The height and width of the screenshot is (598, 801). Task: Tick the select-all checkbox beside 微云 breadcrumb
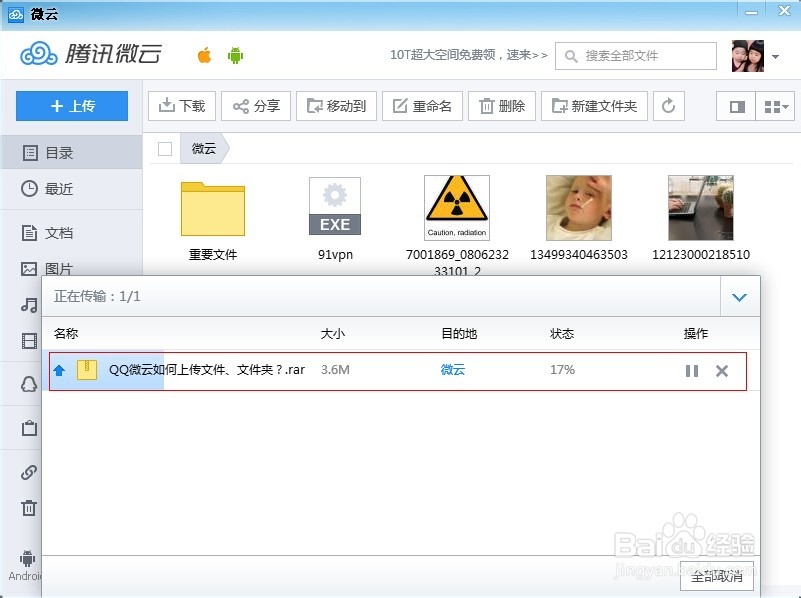165,149
